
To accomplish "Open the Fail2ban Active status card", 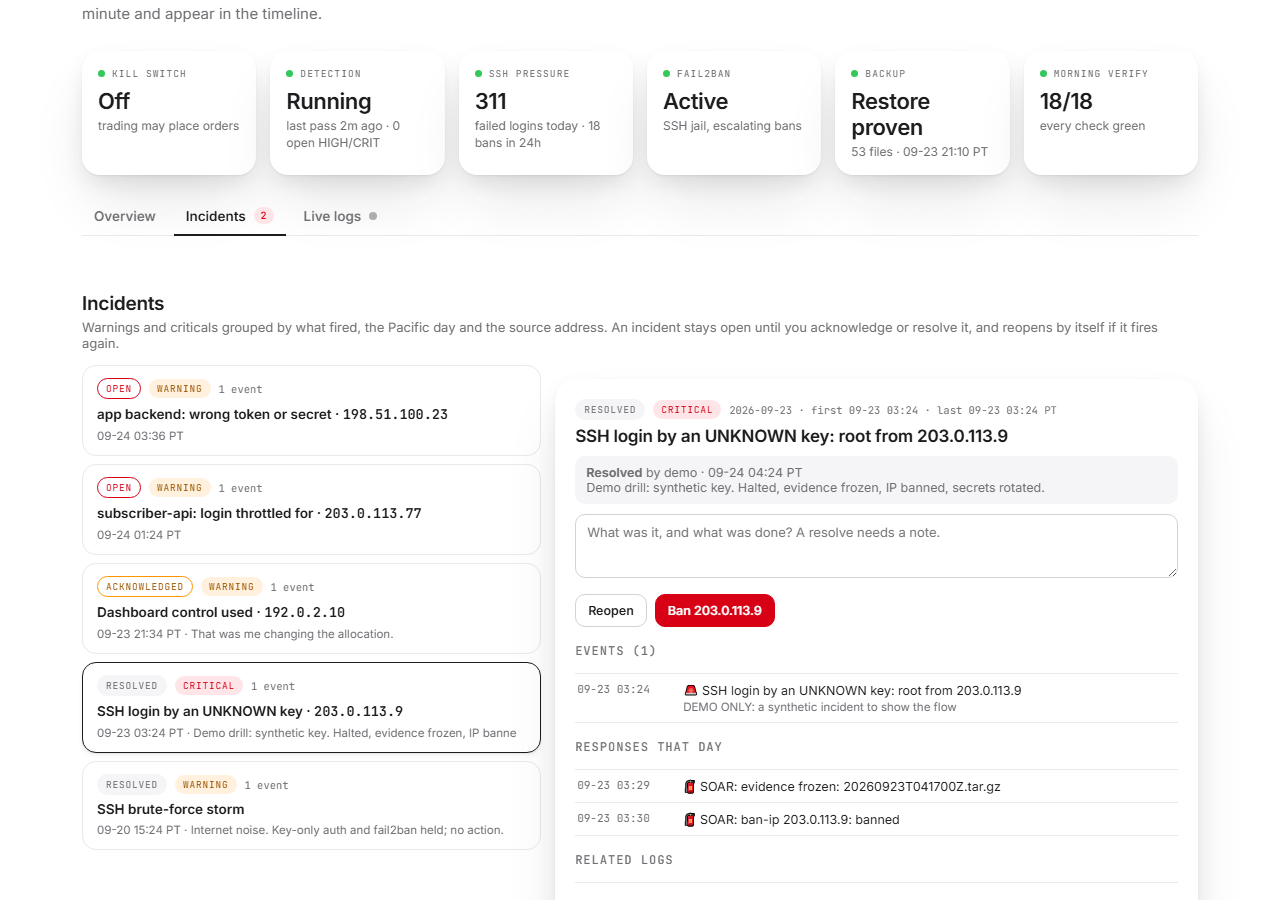I will [734, 113].
